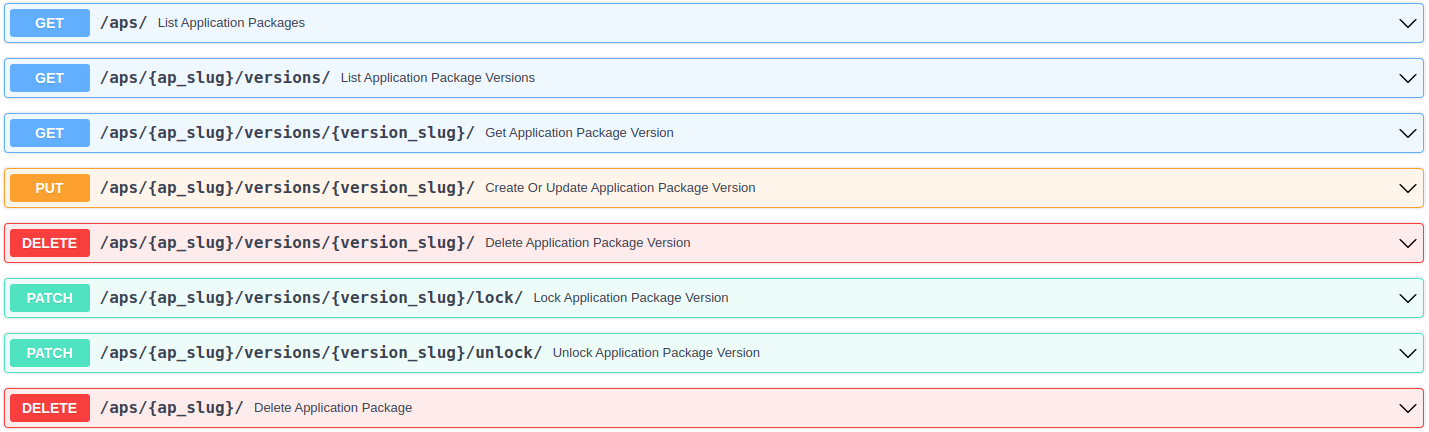Click the 'Delete Application Package Version' description
Image resolution: width=1429 pixels, height=432 pixels.
click(x=588, y=243)
